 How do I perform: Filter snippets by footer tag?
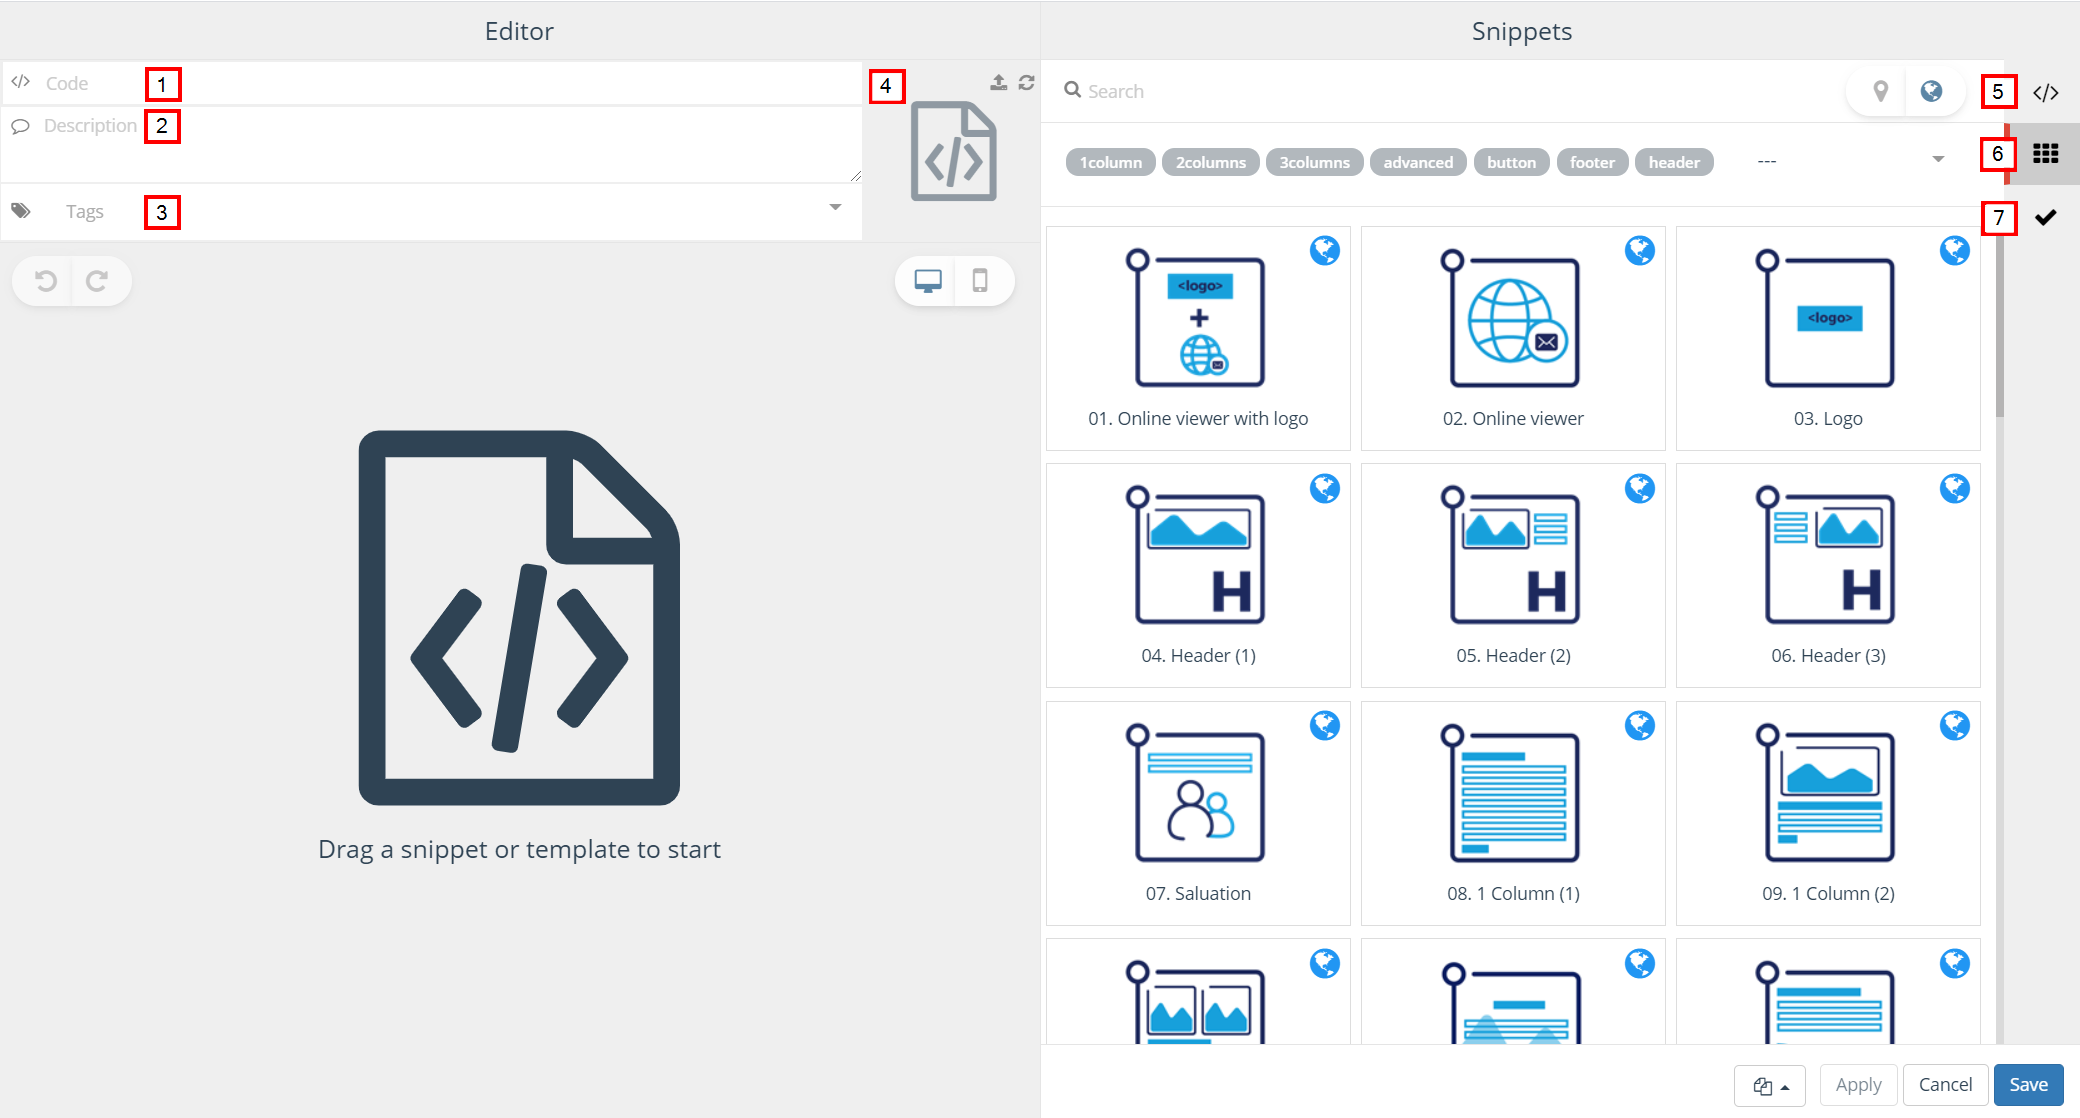click(1592, 162)
